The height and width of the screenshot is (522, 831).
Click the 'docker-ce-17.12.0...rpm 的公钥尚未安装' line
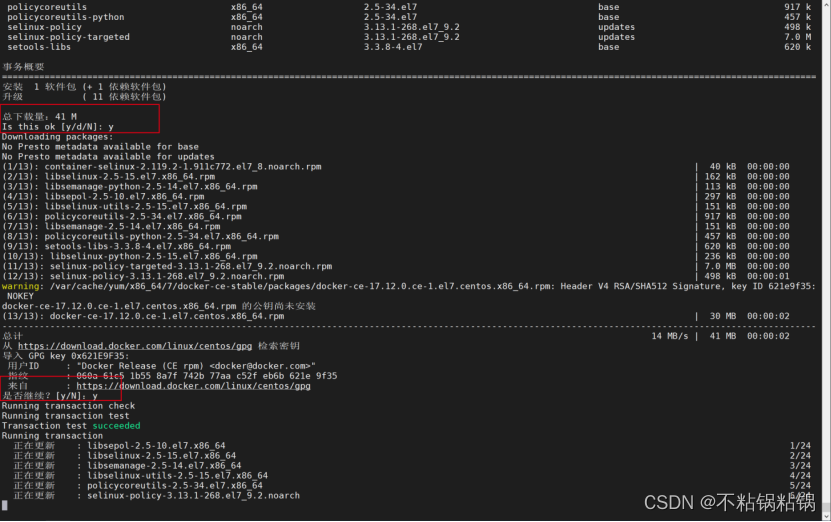point(159,306)
